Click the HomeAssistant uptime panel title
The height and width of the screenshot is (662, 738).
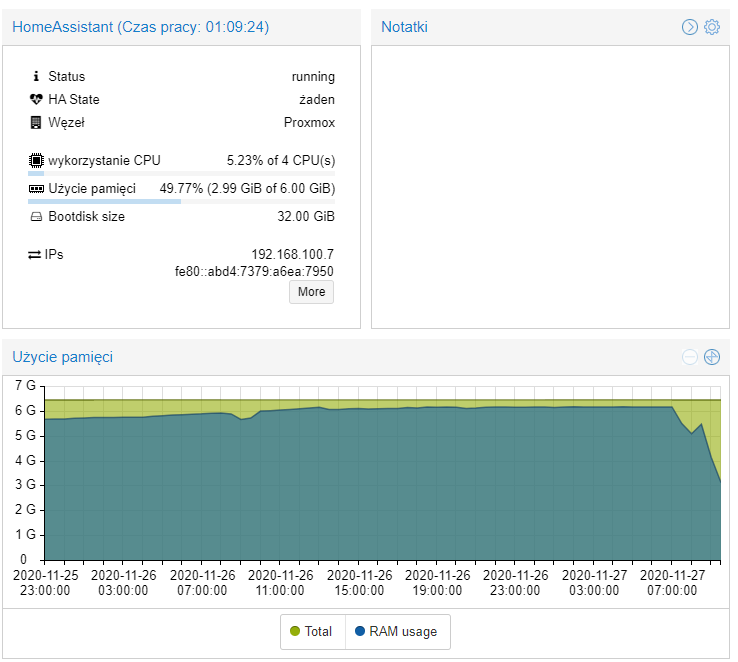(x=141, y=27)
